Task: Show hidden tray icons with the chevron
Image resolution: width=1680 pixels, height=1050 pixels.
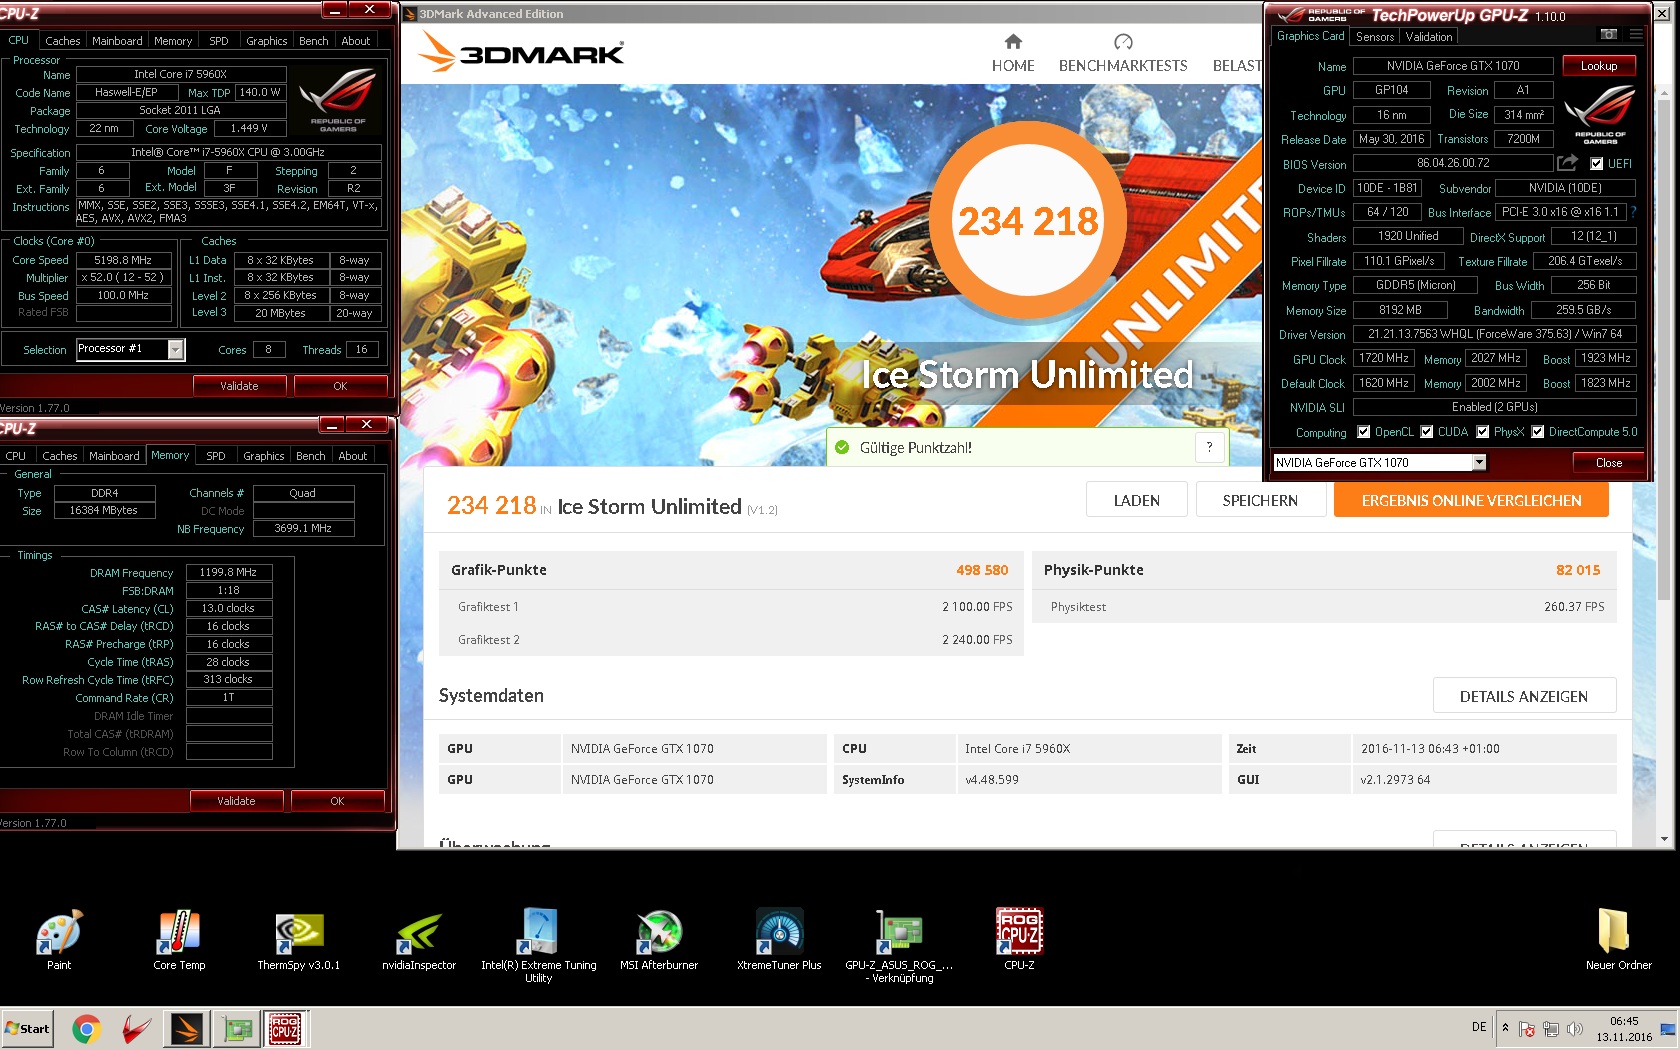Action: [x=1505, y=1027]
